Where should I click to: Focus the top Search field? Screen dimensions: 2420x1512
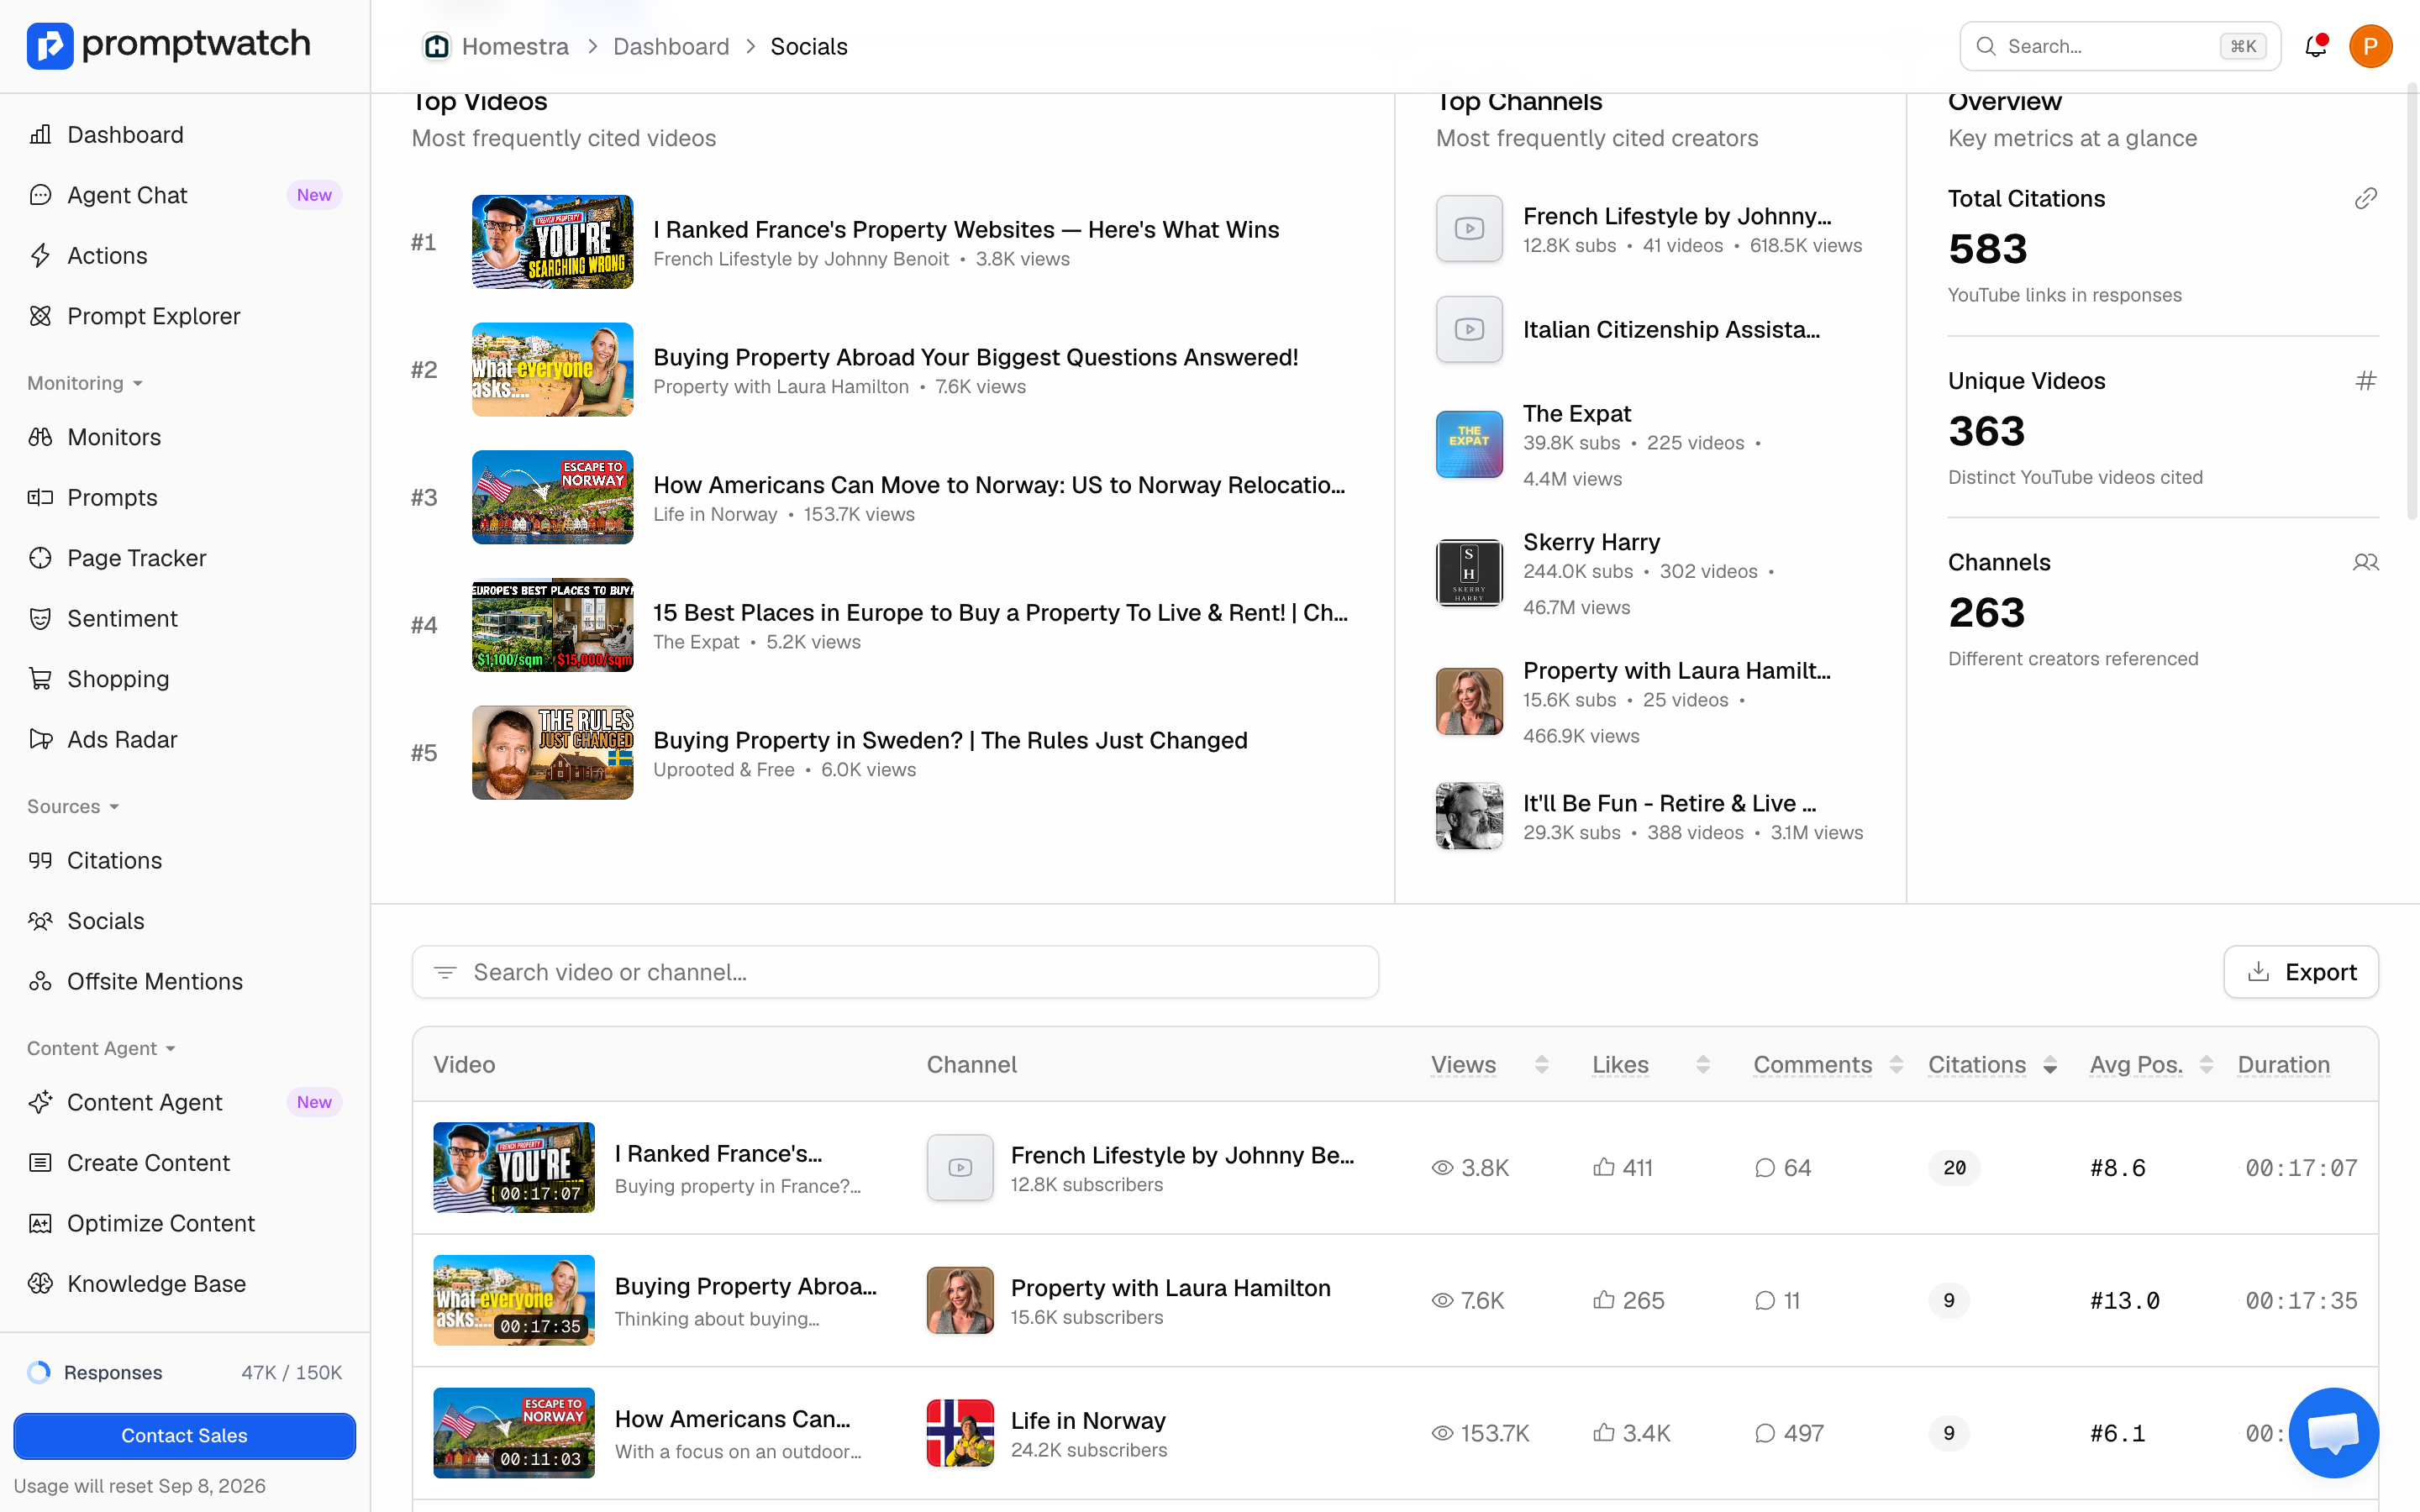pos(2120,46)
